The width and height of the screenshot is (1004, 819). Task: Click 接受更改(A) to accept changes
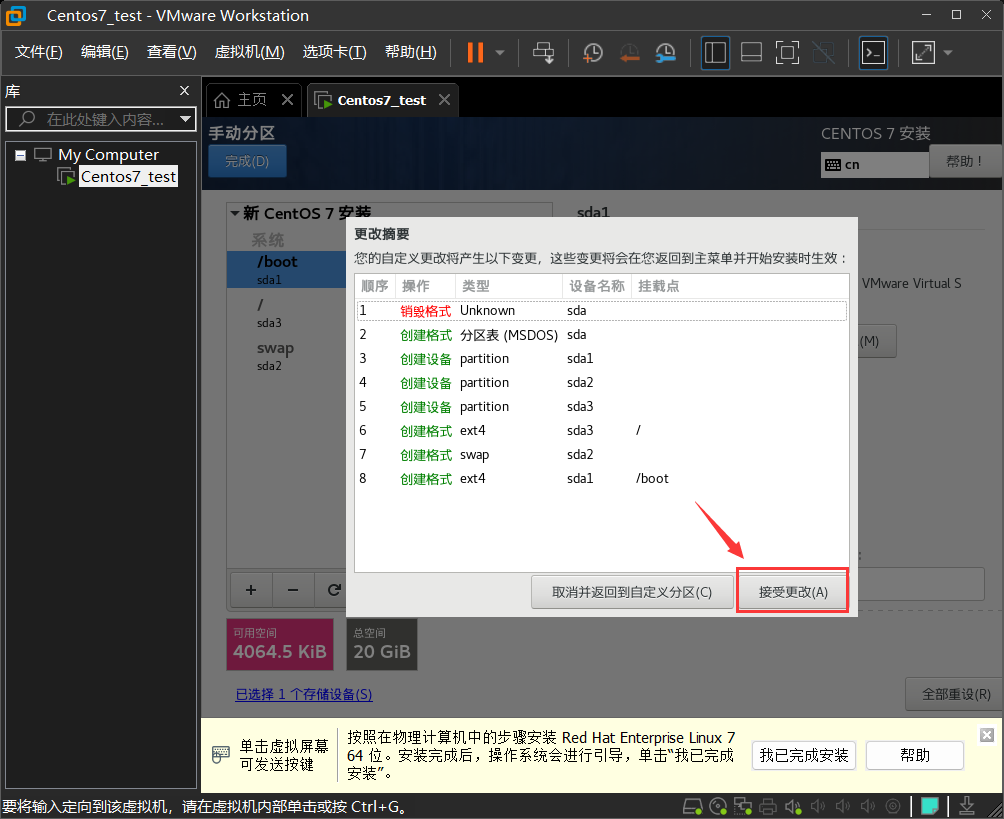coord(793,591)
